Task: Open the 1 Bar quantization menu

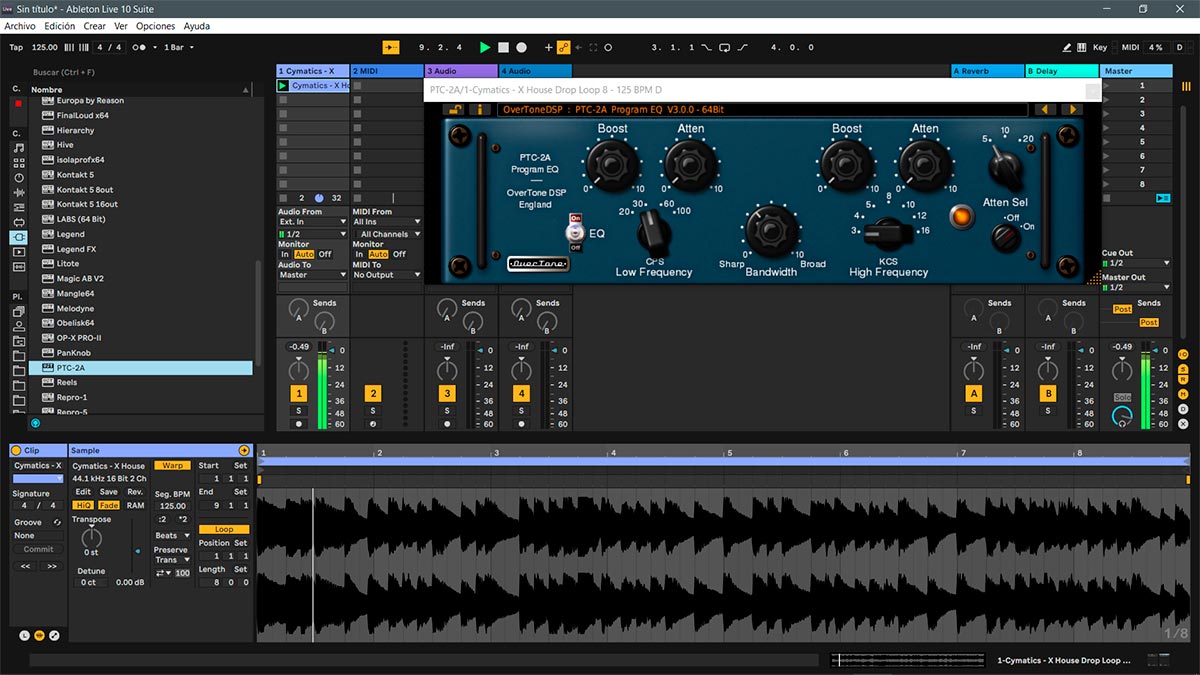Action: click(180, 47)
